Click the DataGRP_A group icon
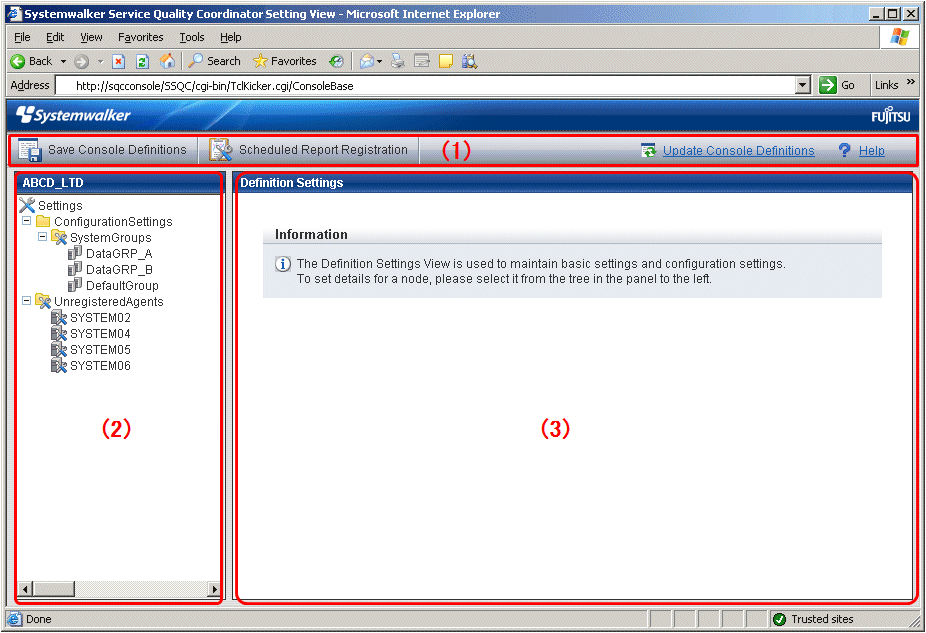The height and width of the screenshot is (633, 926). 74,253
